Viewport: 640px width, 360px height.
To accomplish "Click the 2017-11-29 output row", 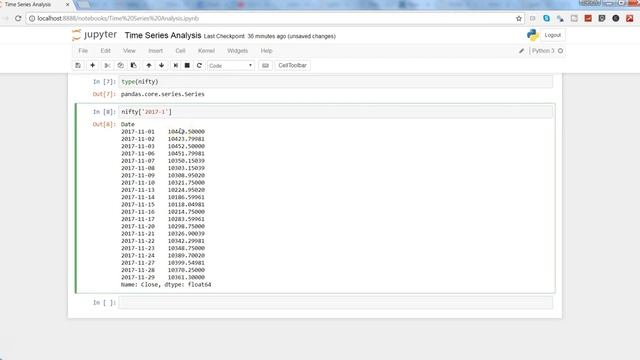I will [x=163, y=278].
